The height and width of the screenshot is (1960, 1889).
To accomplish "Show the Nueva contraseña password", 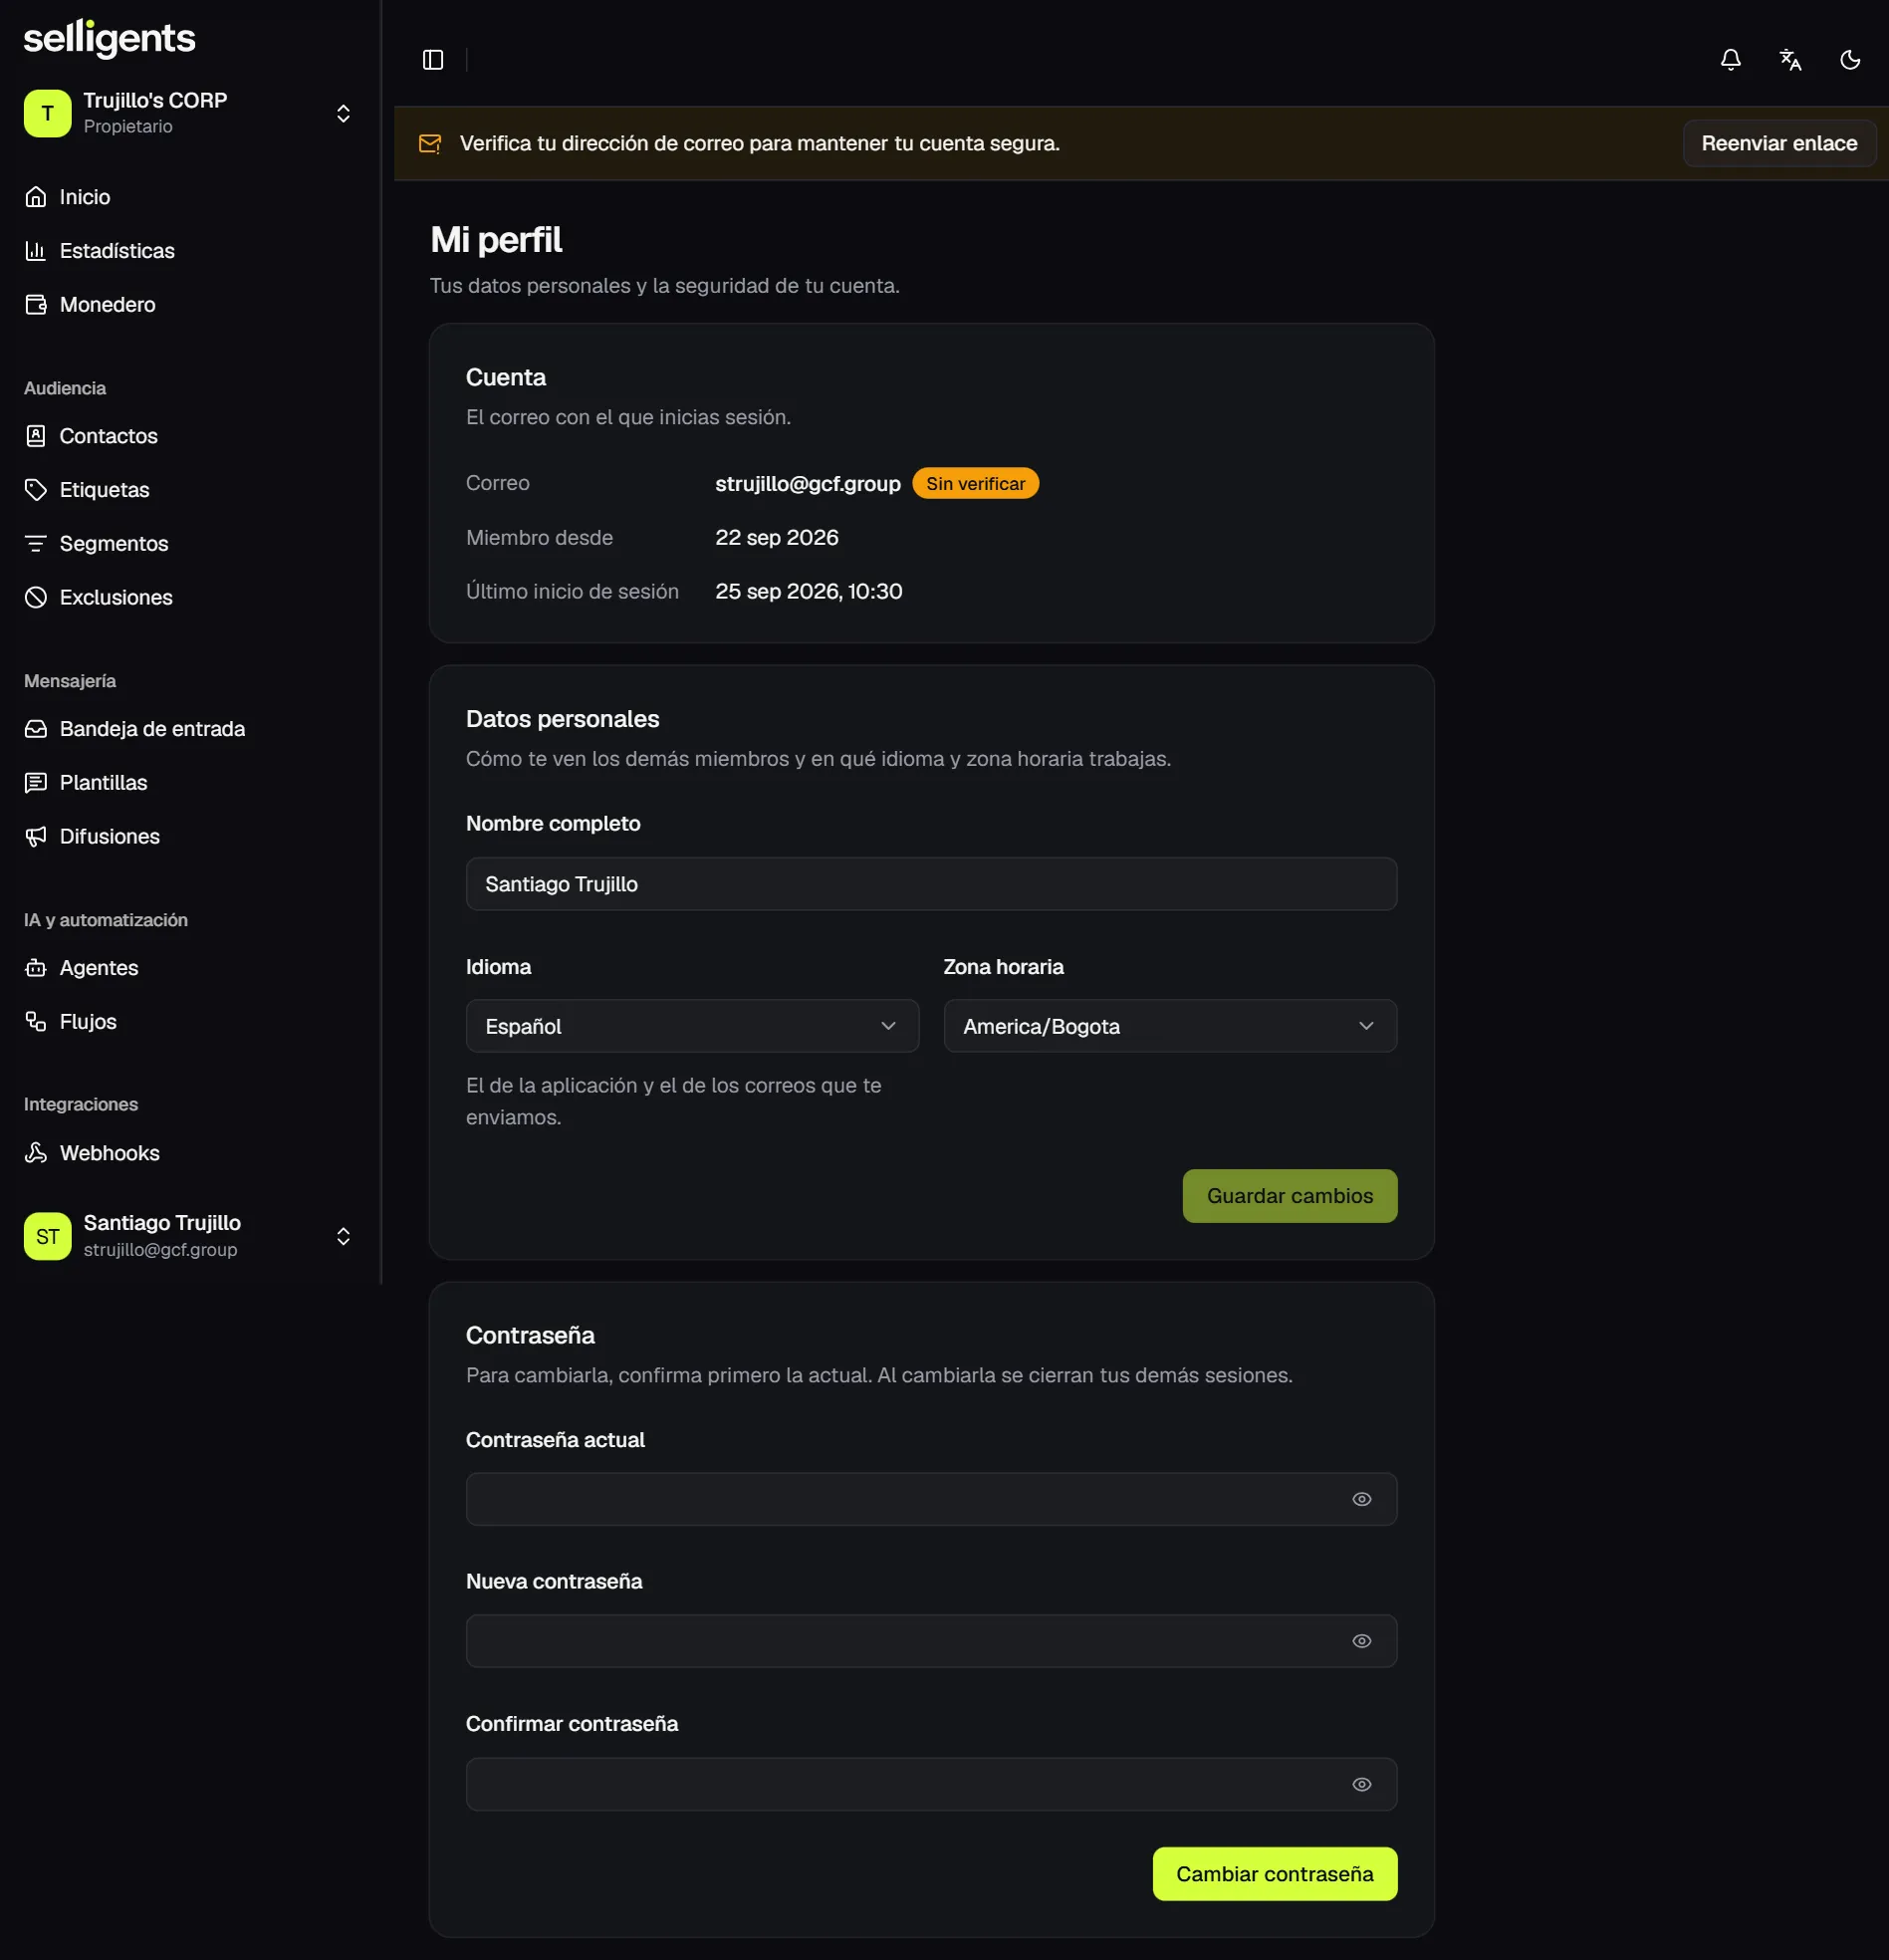I will coord(1361,1641).
